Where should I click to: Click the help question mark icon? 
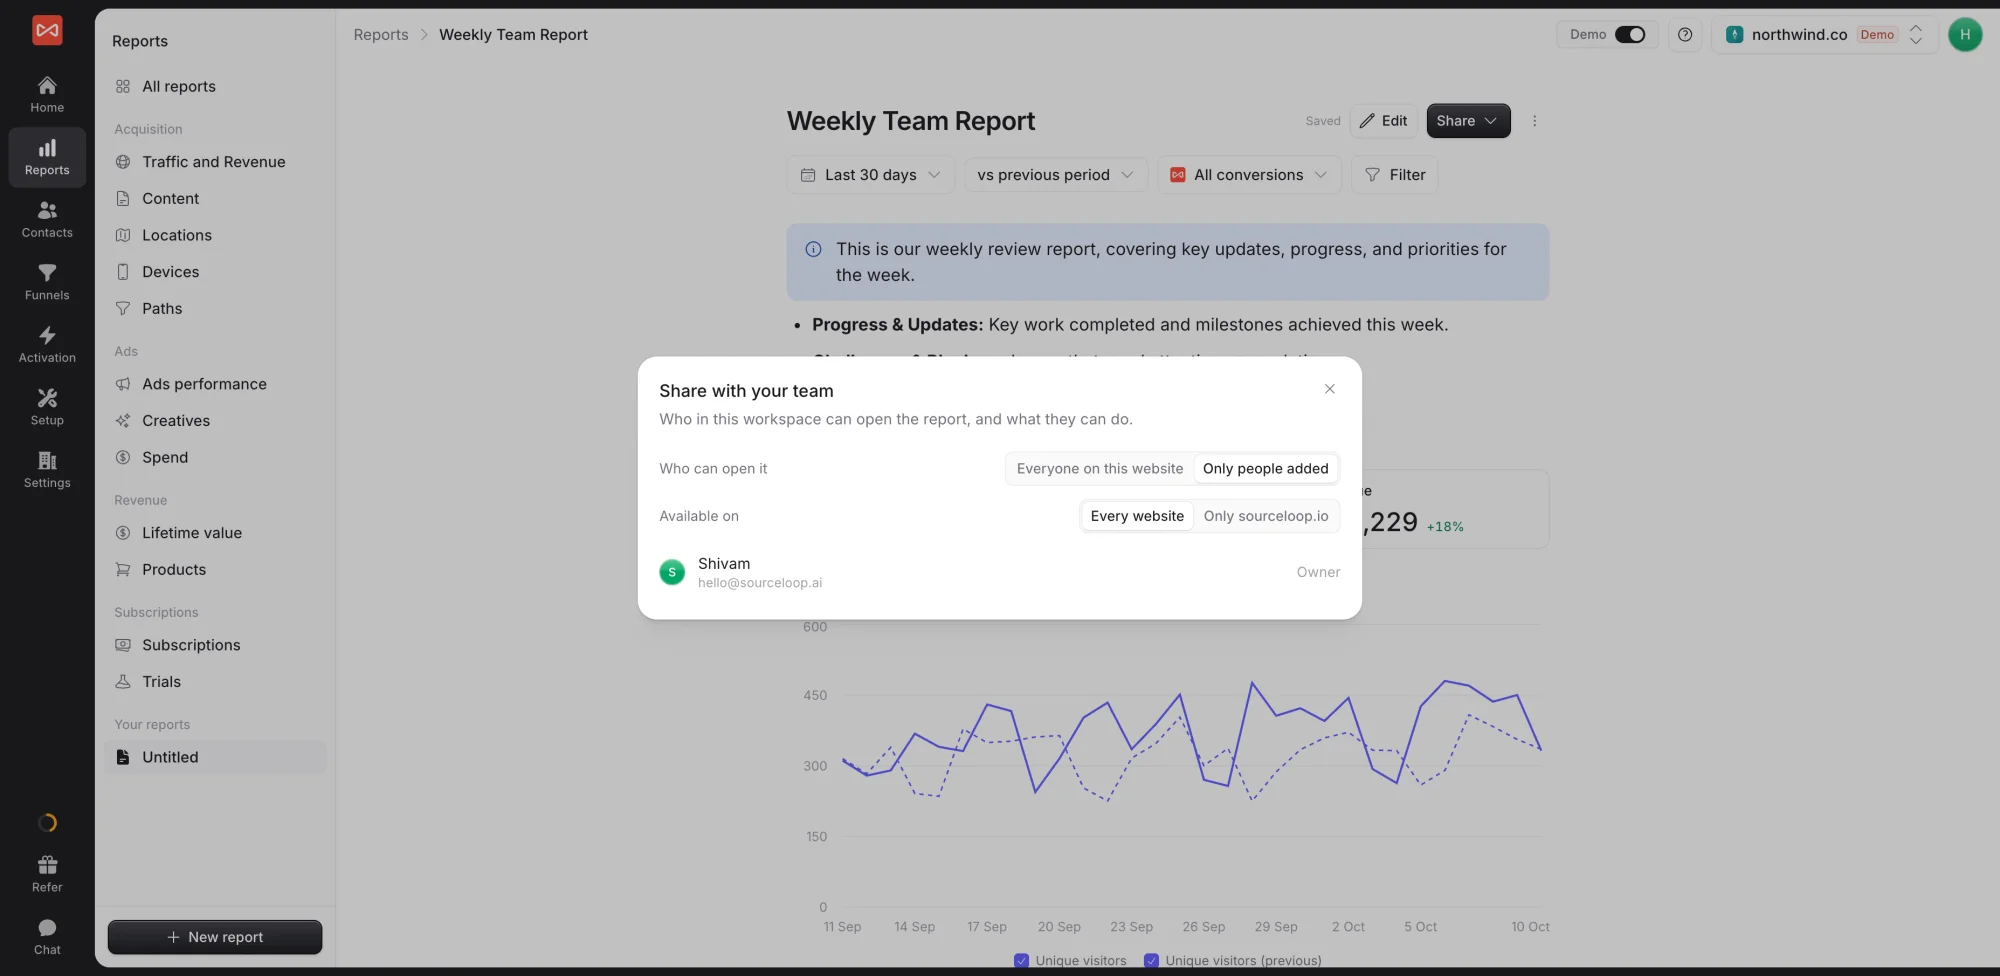click(x=1685, y=35)
